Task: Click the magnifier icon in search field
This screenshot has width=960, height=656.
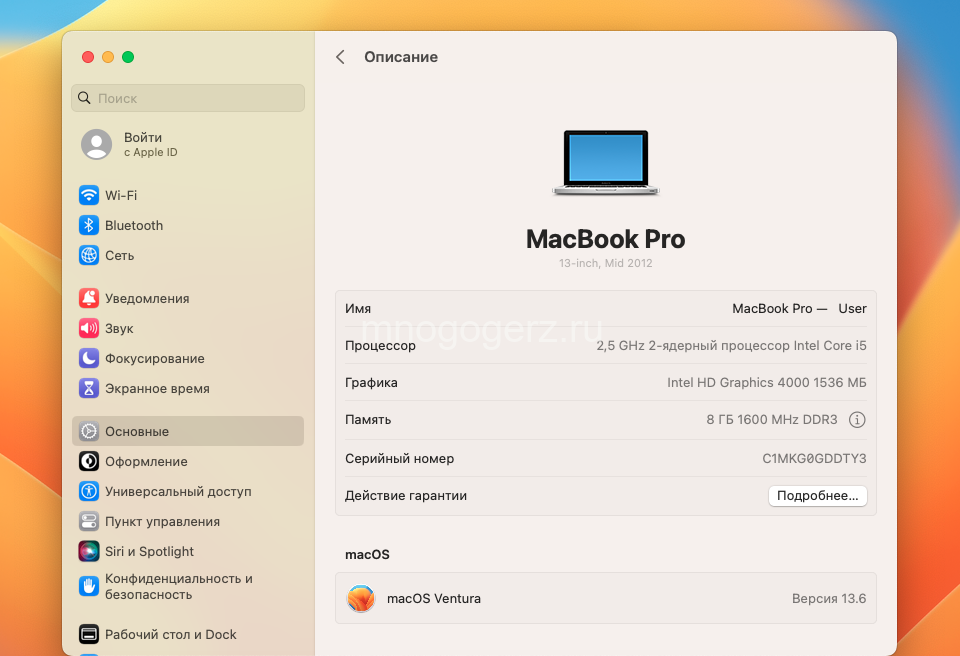Action: click(84, 98)
